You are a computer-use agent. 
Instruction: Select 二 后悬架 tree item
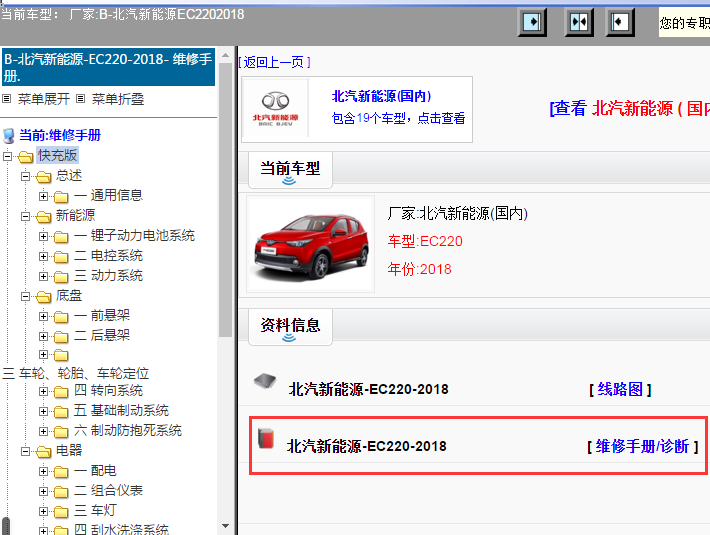coord(102,335)
